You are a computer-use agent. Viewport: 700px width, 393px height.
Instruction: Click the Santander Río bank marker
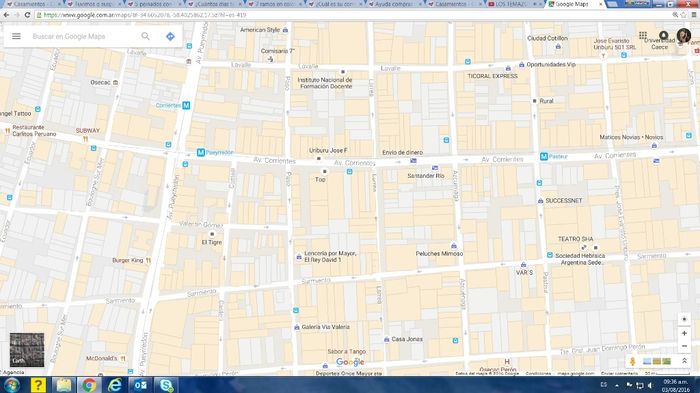[x=435, y=168]
